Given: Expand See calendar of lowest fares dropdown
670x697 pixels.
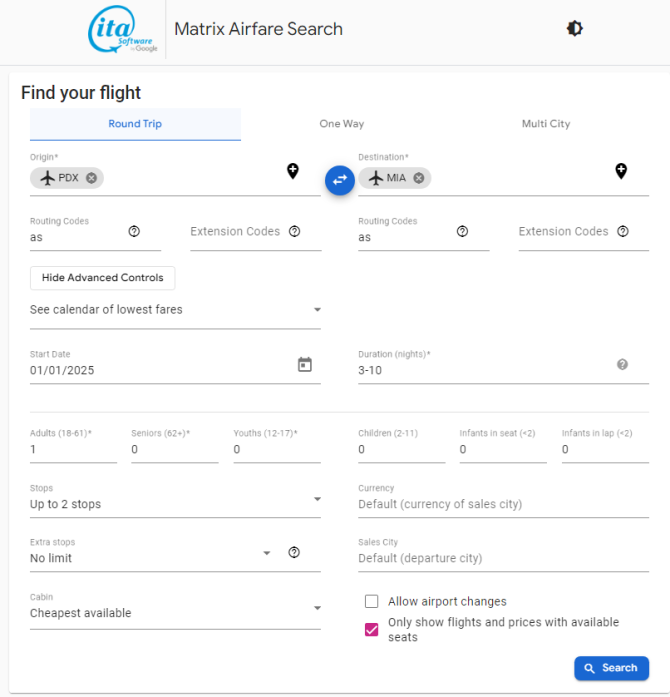Looking at the screenshot, I should (x=175, y=310).
